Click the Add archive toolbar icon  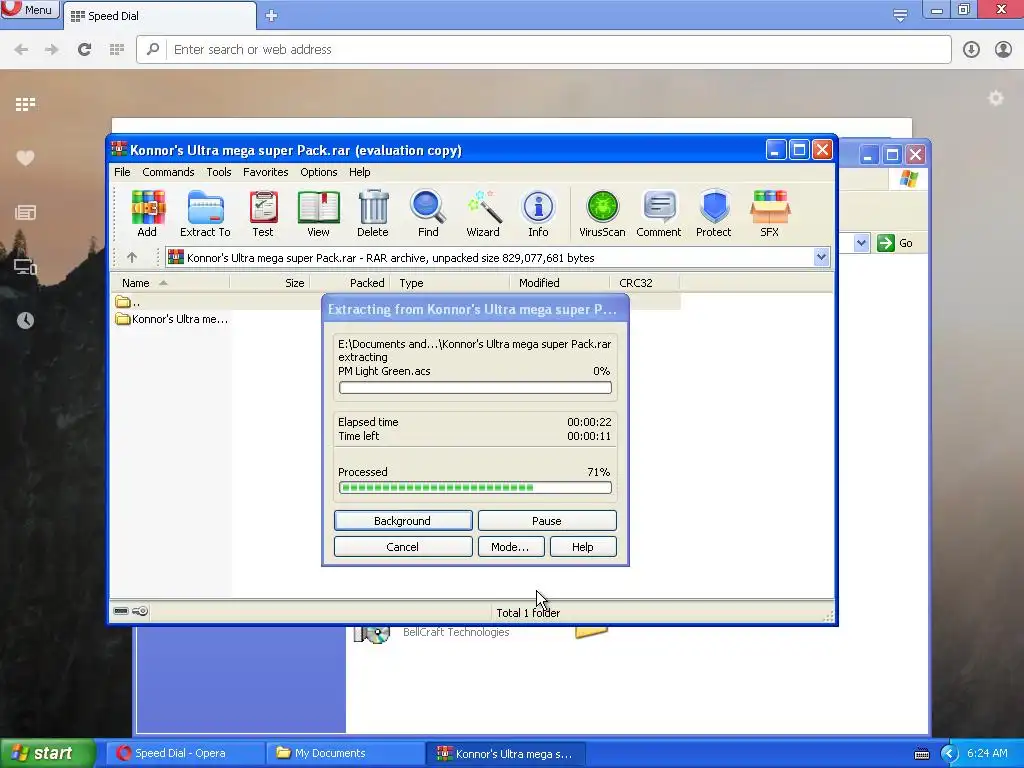pyautogui.click(x=147, y=214)
